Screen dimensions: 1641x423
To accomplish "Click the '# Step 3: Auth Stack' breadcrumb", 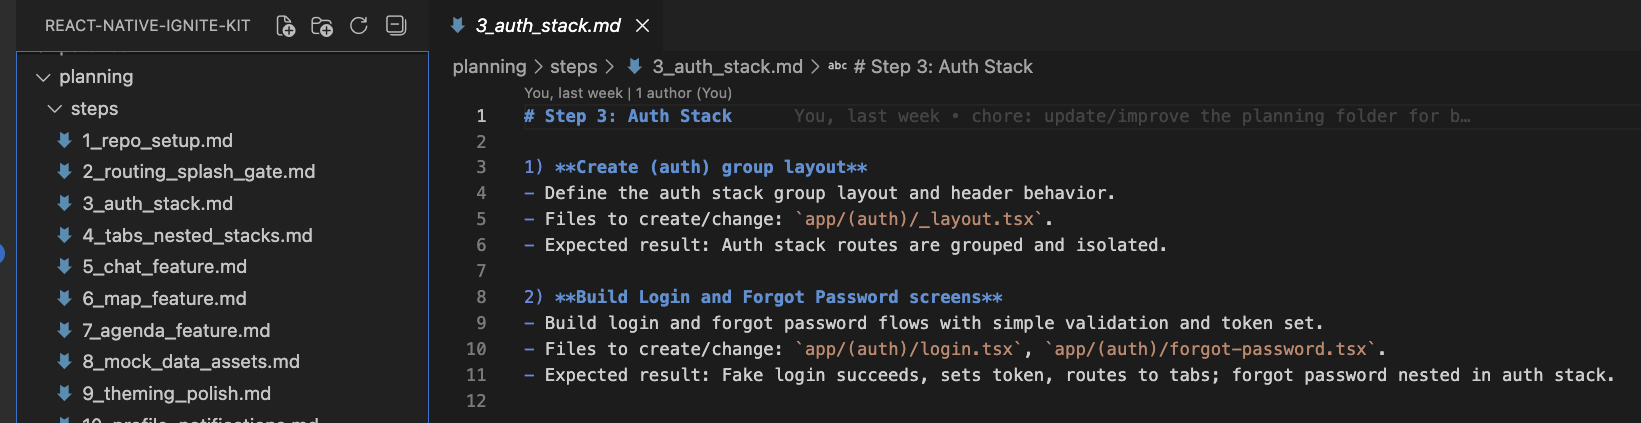I will pos(951,67).
